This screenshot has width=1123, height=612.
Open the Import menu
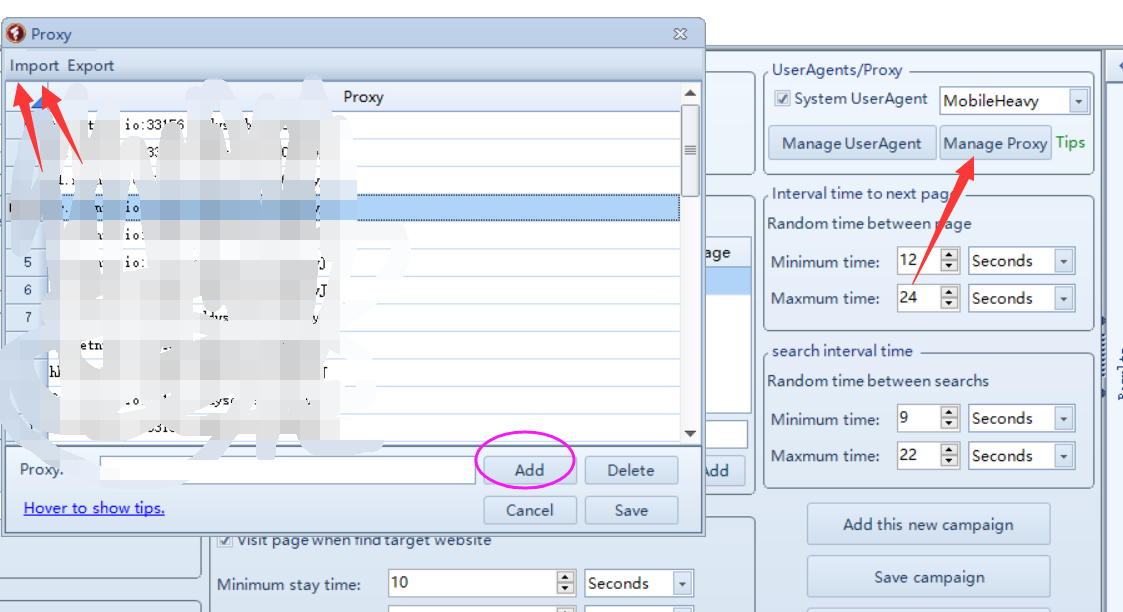35,66
